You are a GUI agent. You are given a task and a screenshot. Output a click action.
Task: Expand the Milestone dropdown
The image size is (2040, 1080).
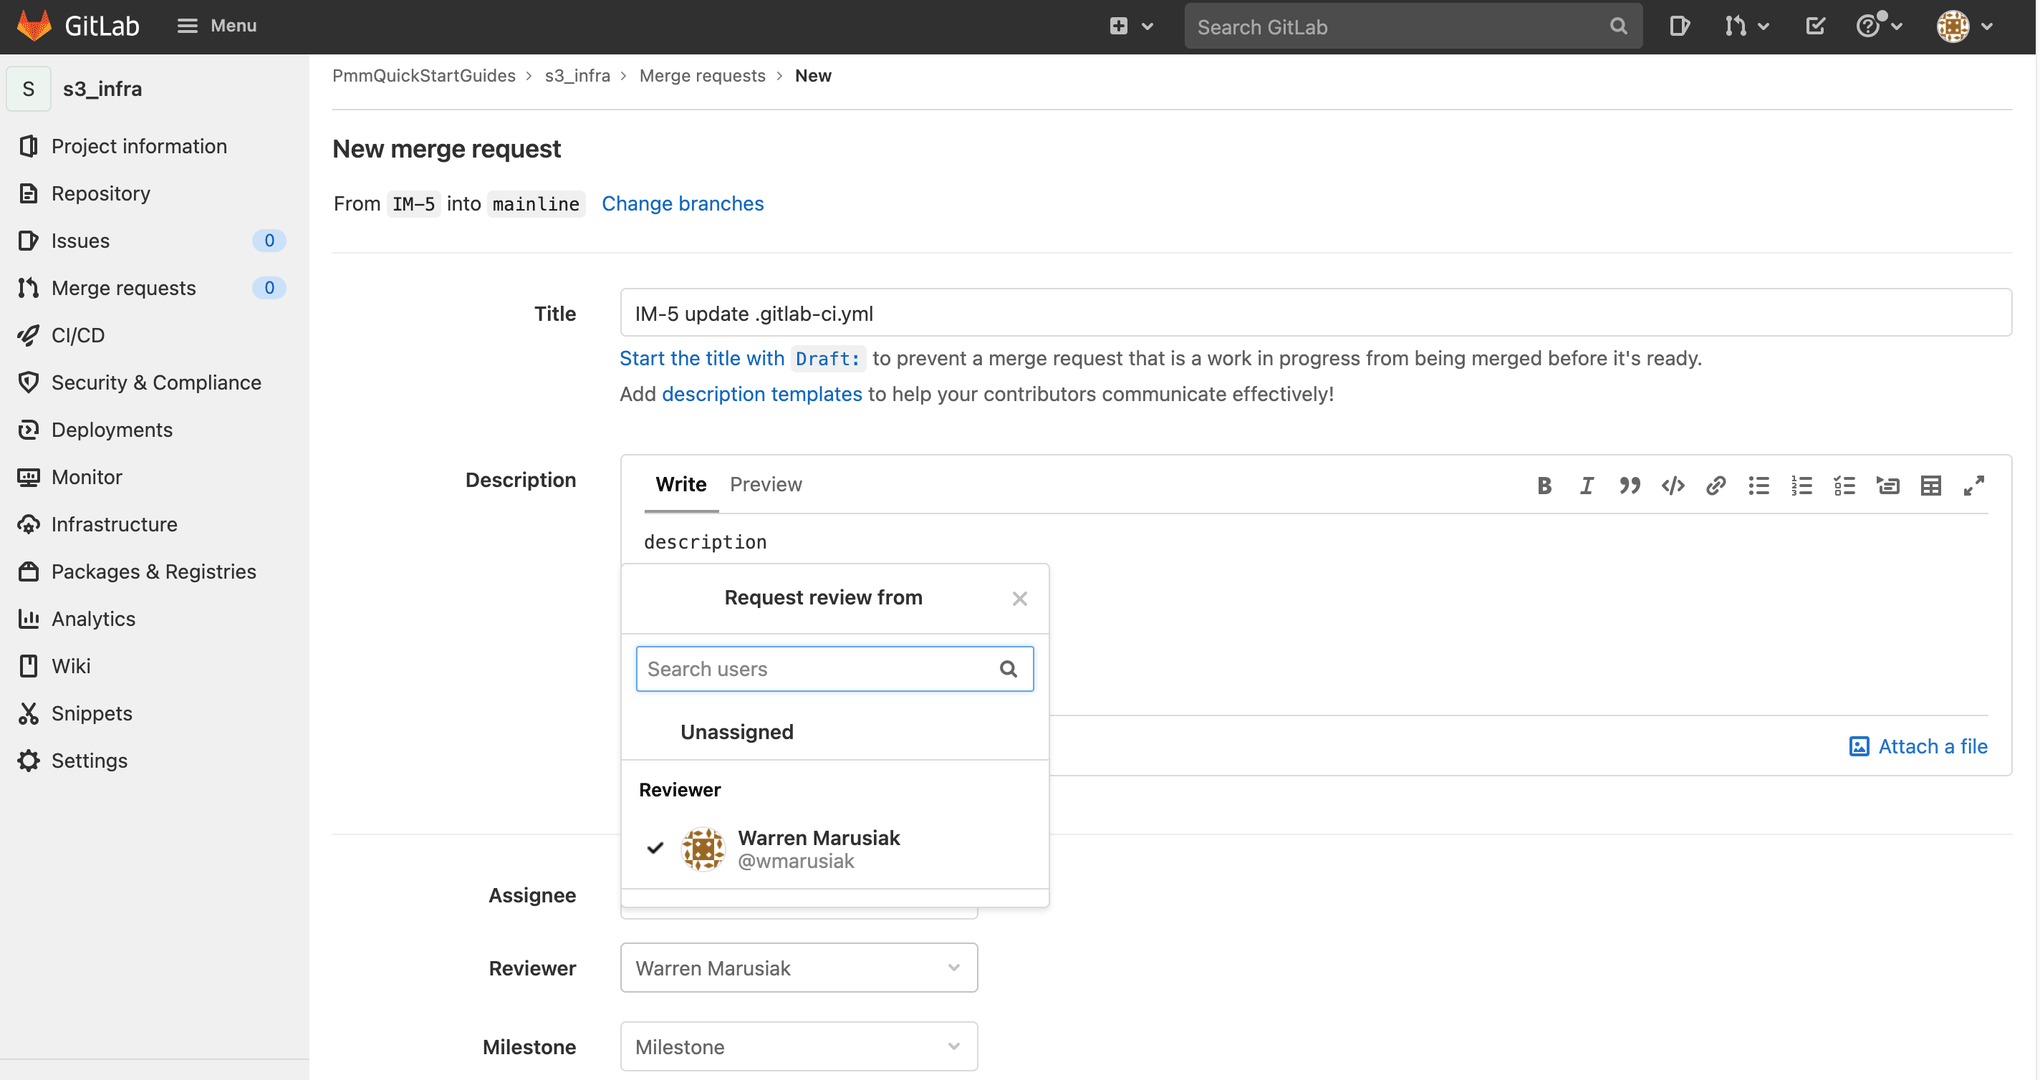click(799, 1046)
